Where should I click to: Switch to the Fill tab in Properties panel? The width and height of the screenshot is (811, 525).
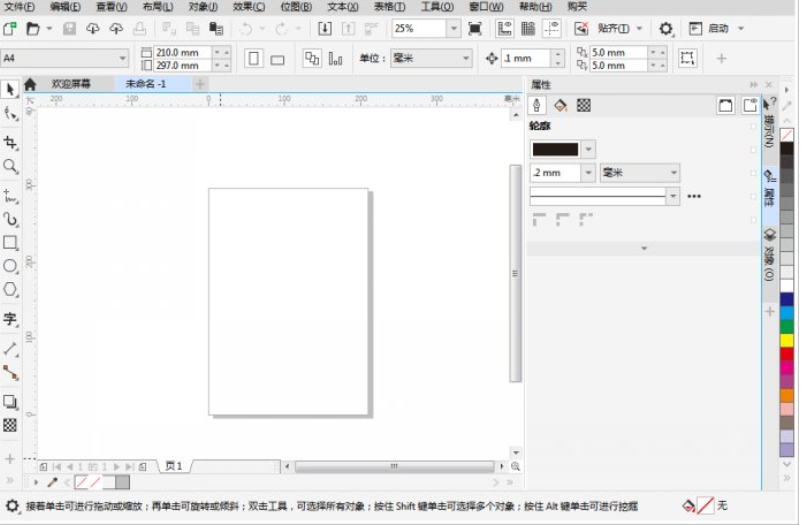coord(560,105)
